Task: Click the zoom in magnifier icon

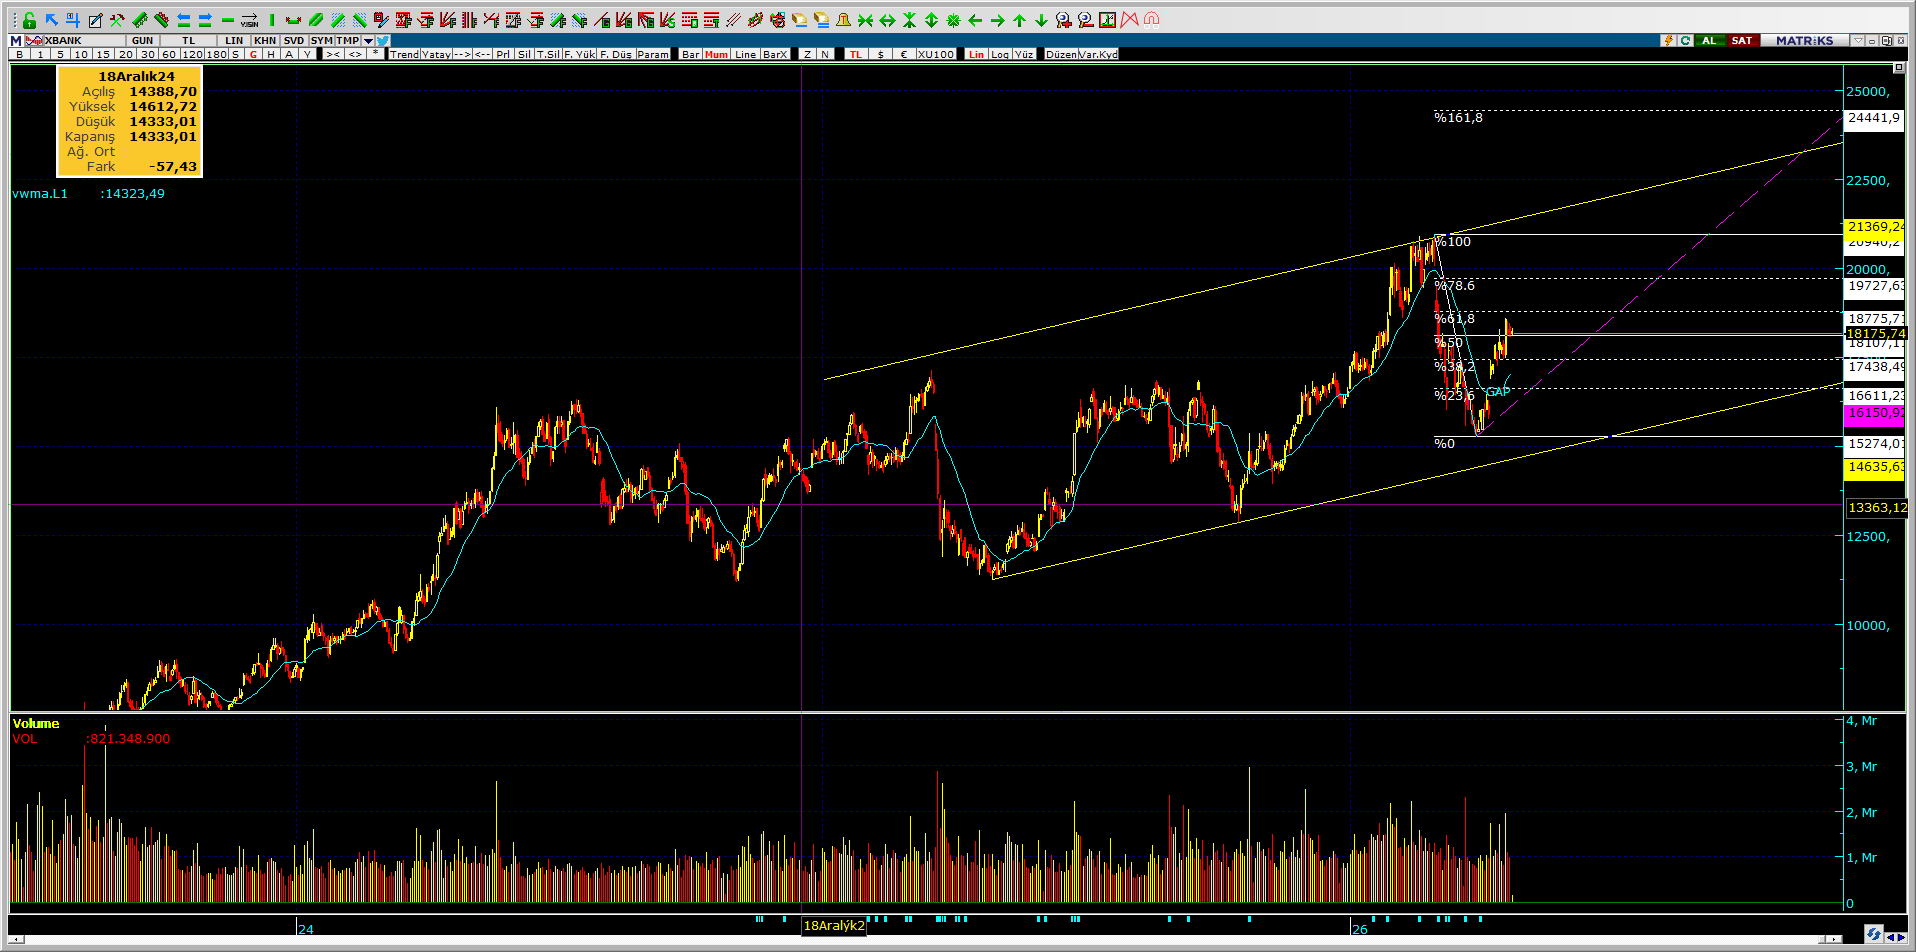Action: (x=1063, y=20)
